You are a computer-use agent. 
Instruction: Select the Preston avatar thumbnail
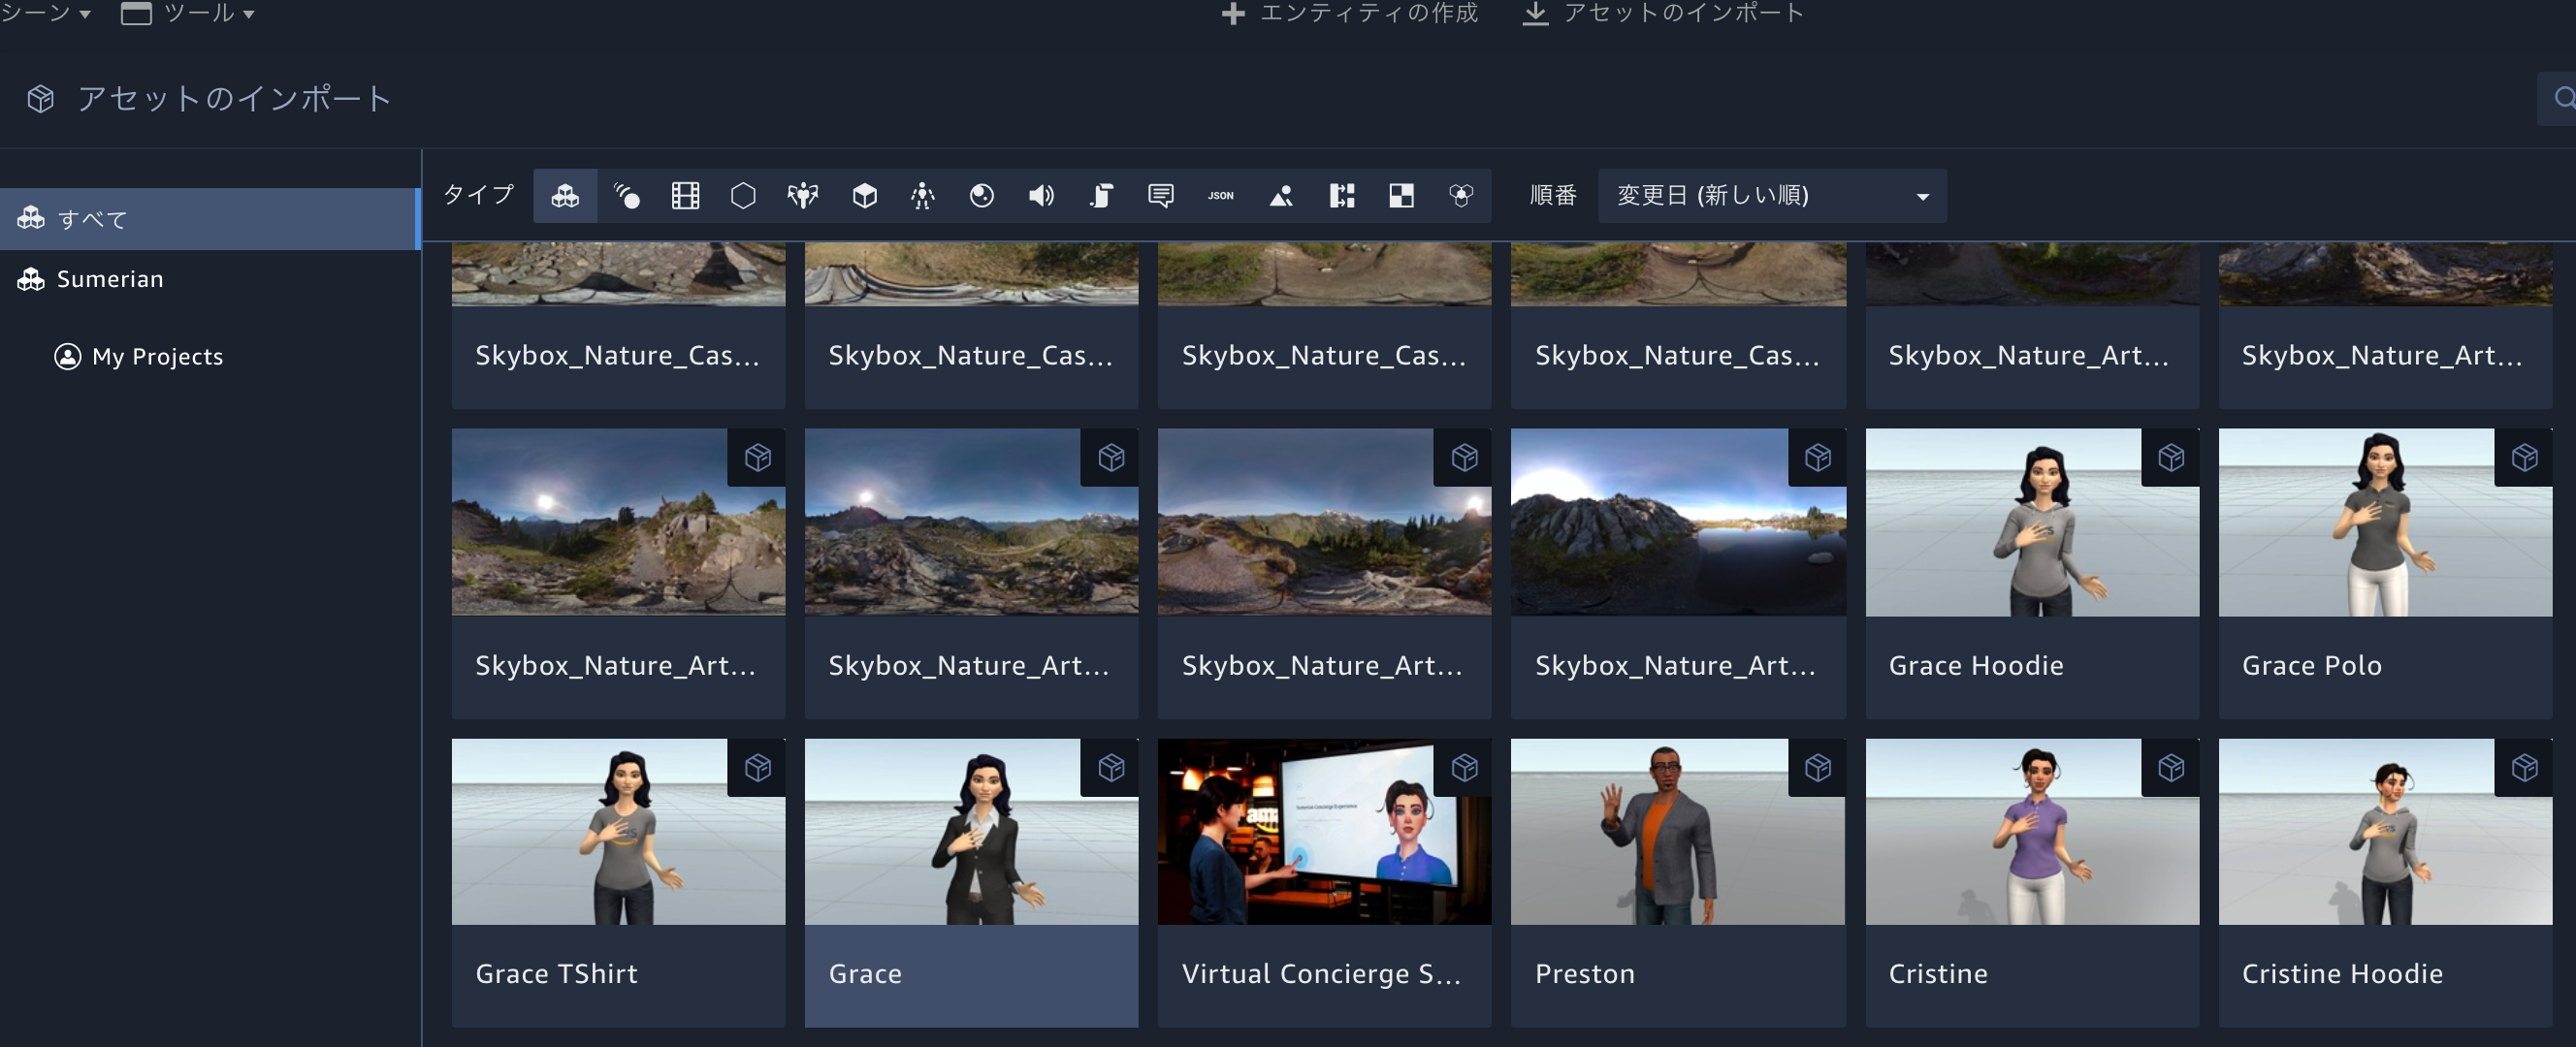click(1677, 832)
